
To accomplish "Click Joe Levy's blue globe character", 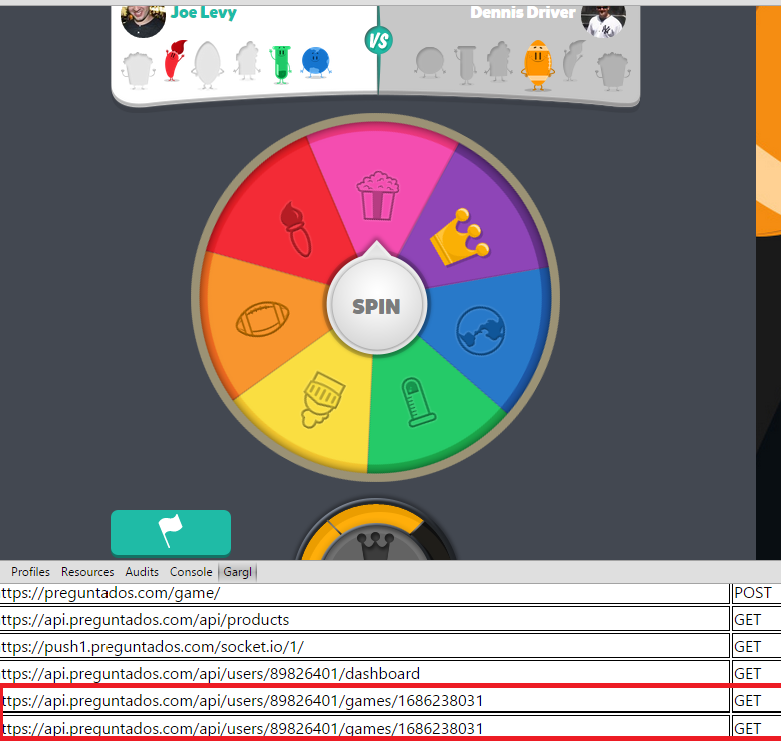I will pyautogui.click(x=316, y=63).
